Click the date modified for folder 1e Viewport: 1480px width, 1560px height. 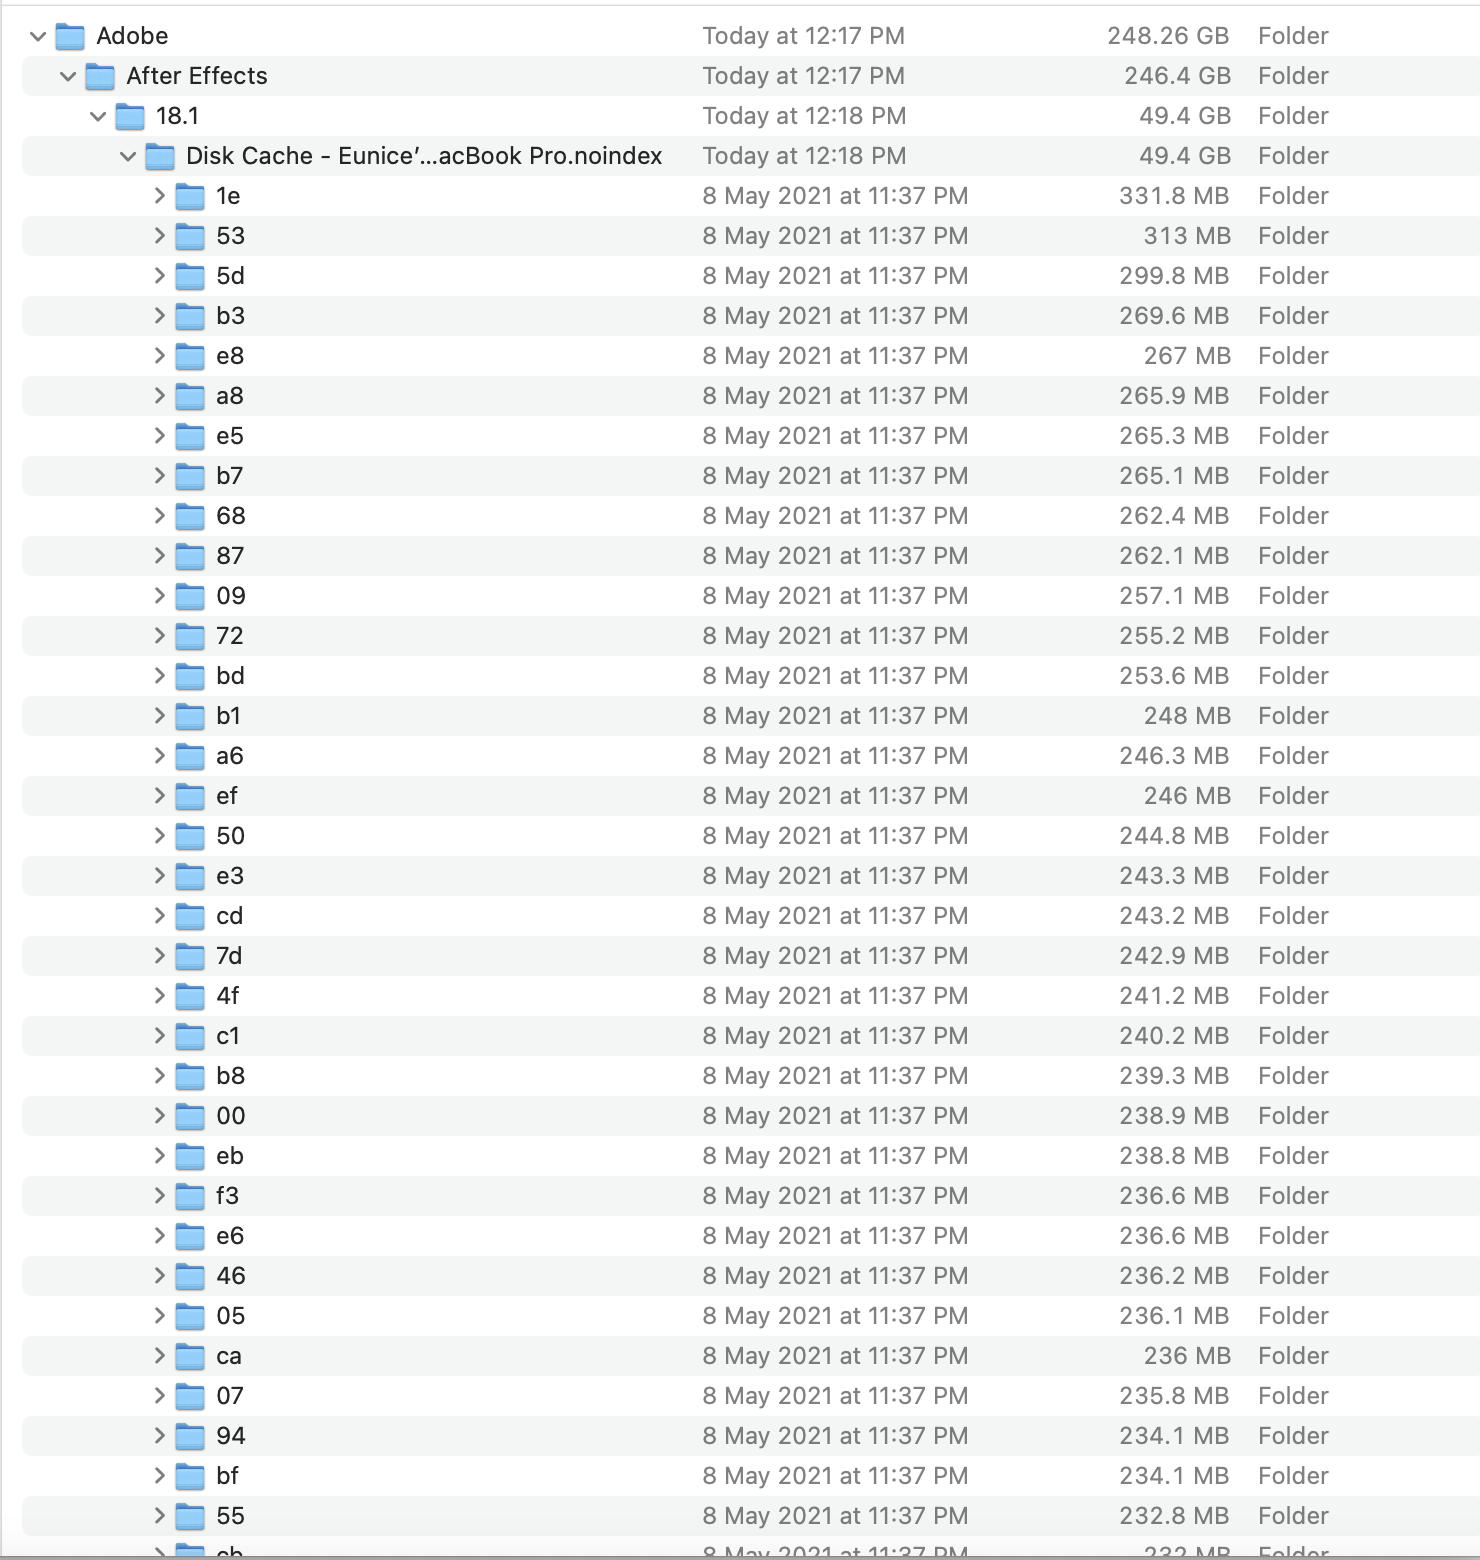coord(835,196)
